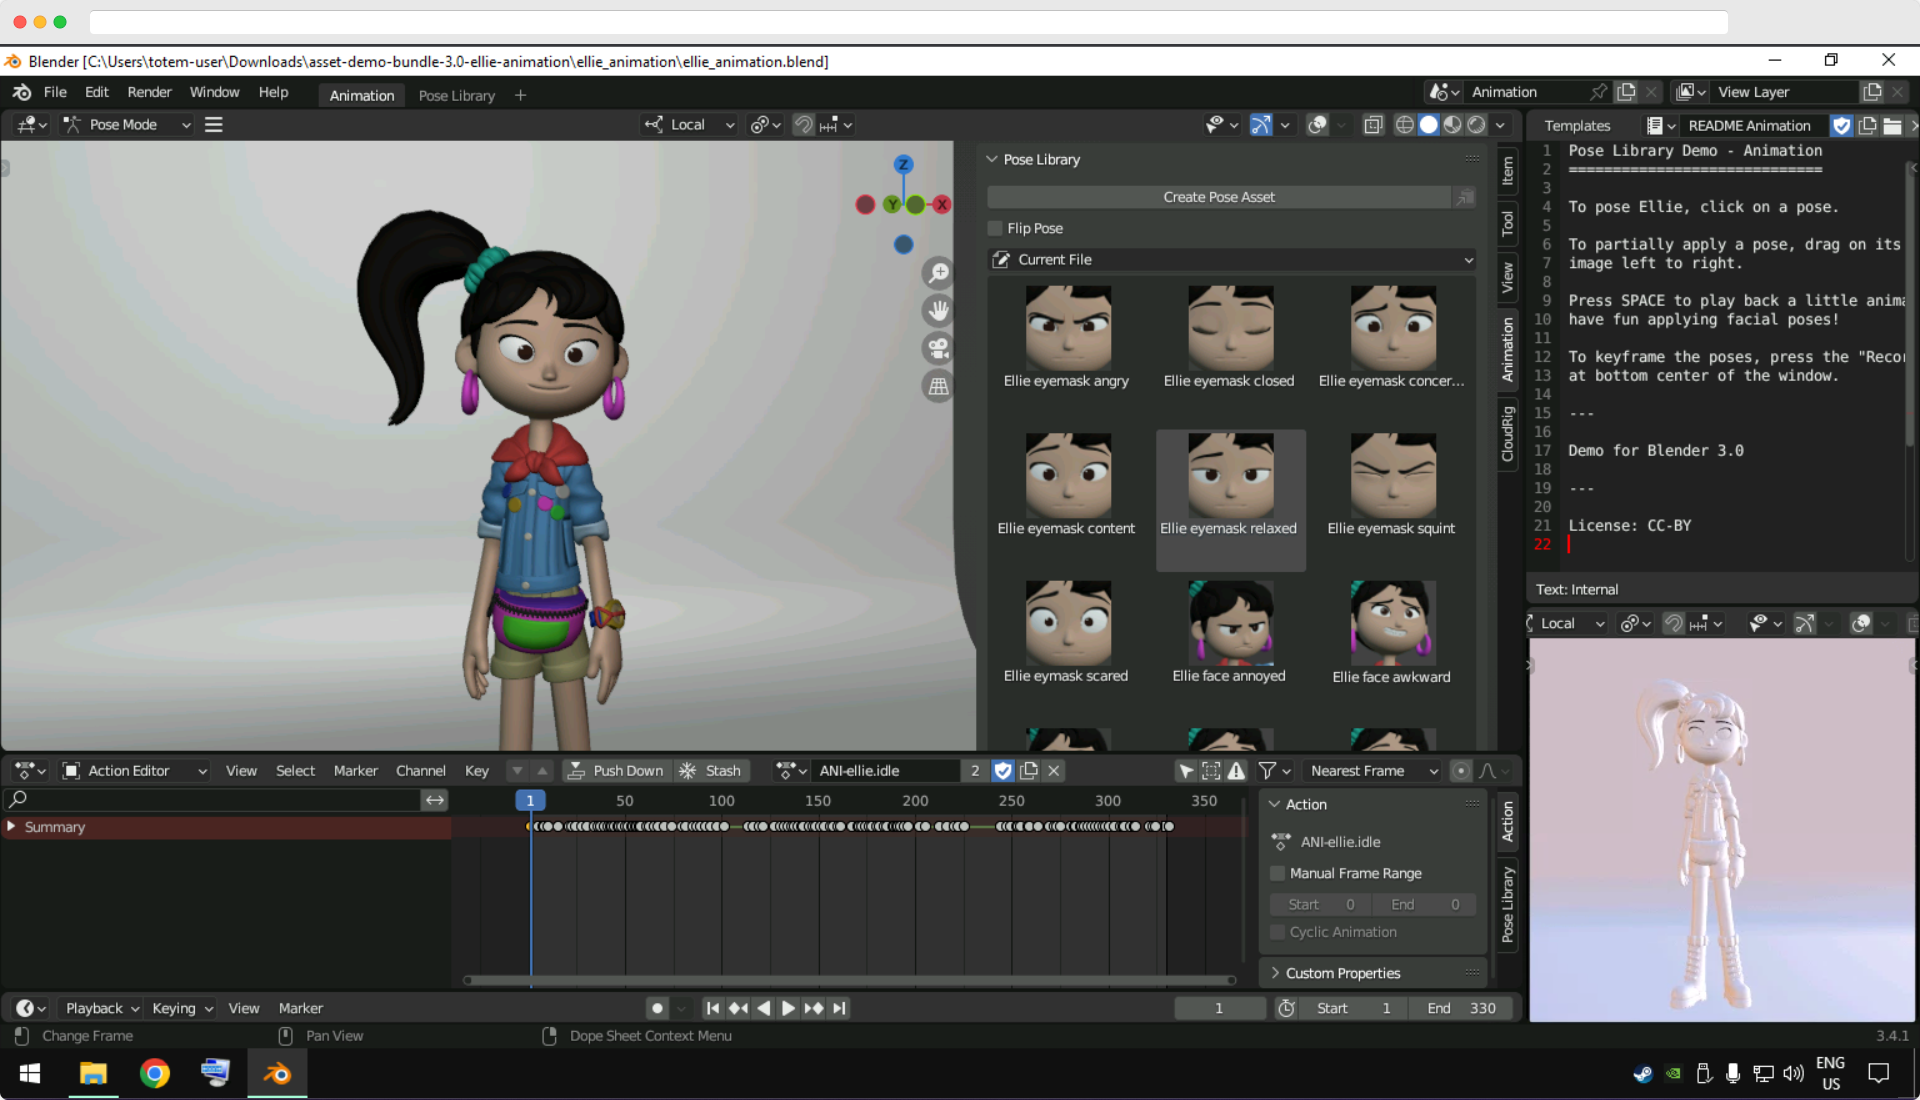Select rendered viewport shading
This screenshot has height=1100, width=1920.
click(1476, 125)
